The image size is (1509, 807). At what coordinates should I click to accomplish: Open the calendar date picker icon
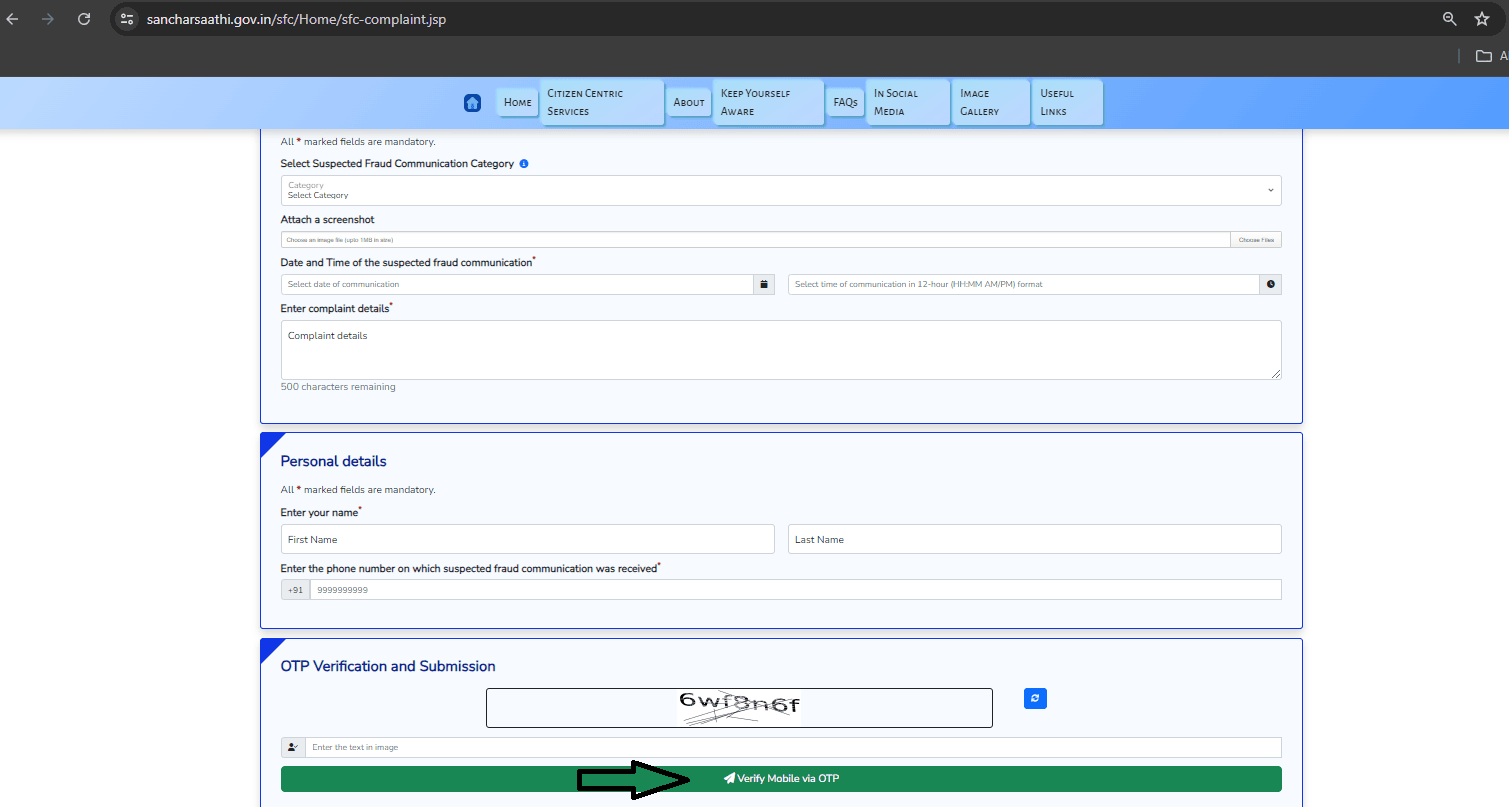764,284
